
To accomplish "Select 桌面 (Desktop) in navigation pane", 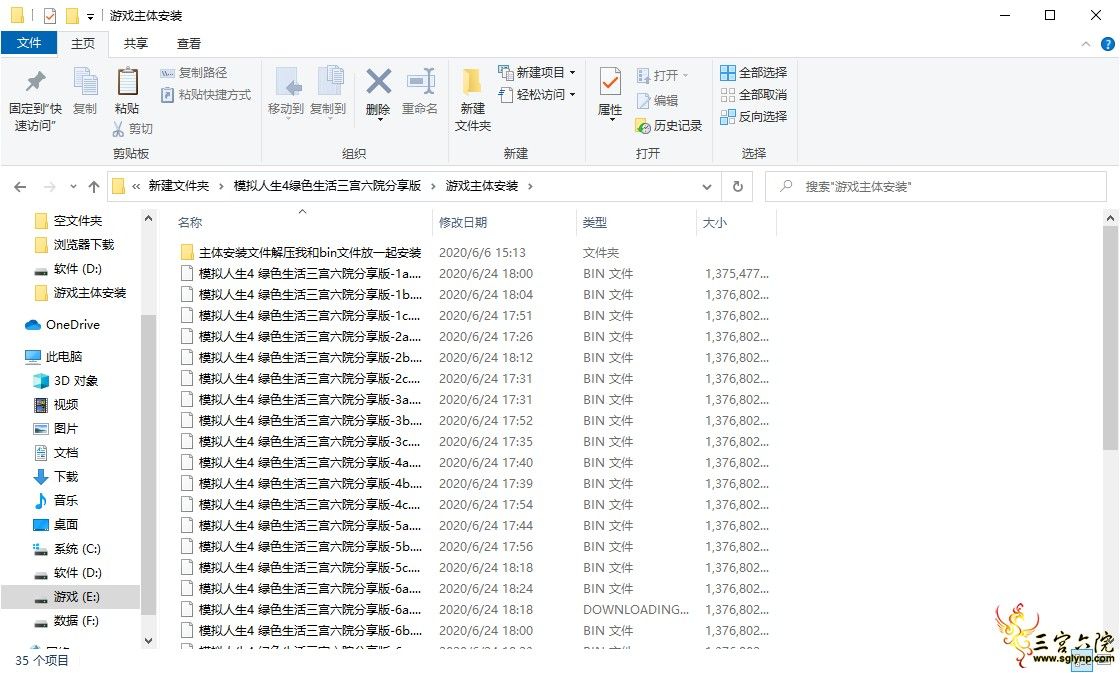I will click(x=56, y=524).
